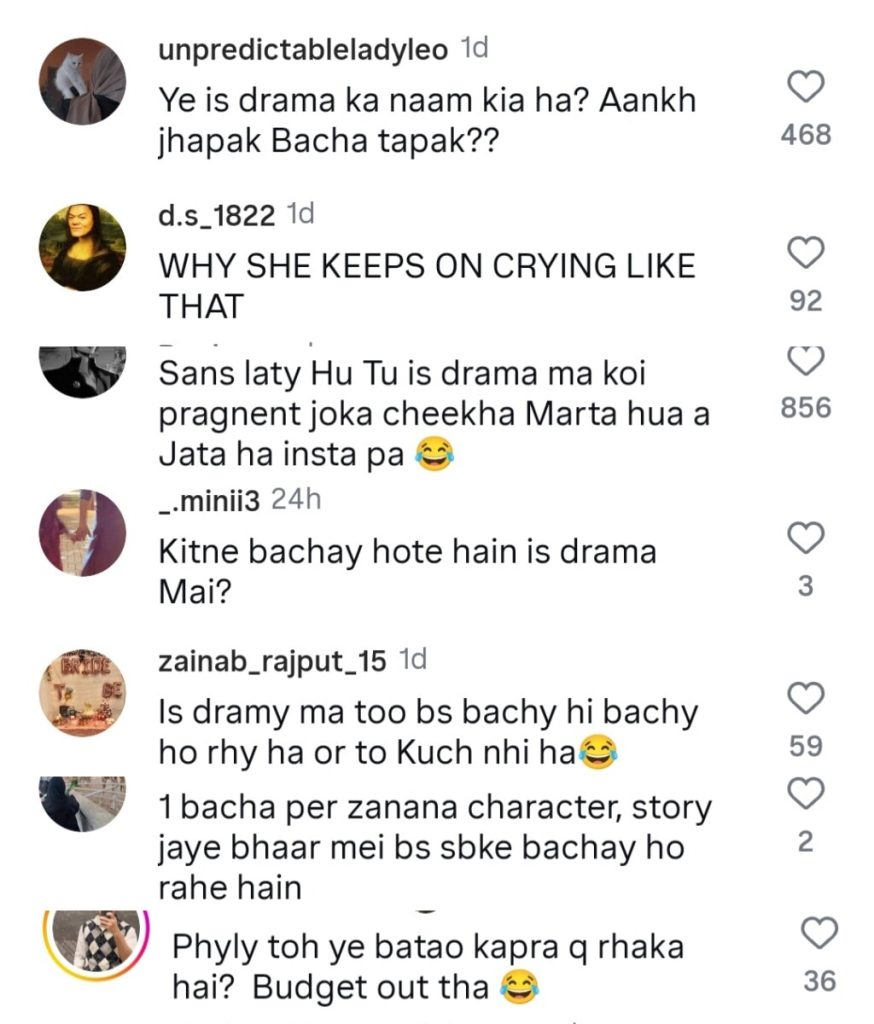Open the _.minii3 username
The height and width of the screenshot is (1024, 874).
pyautogui.click(x=209, y=499)
